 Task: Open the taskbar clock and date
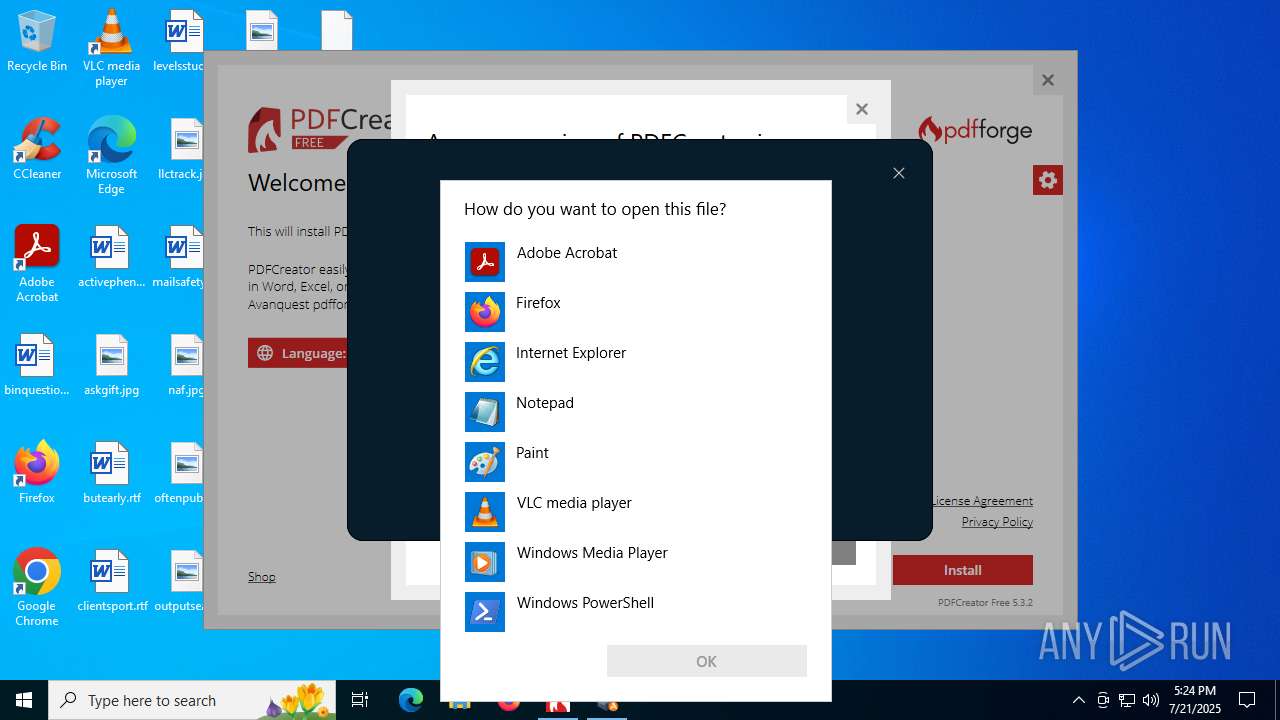point(1195,700)
